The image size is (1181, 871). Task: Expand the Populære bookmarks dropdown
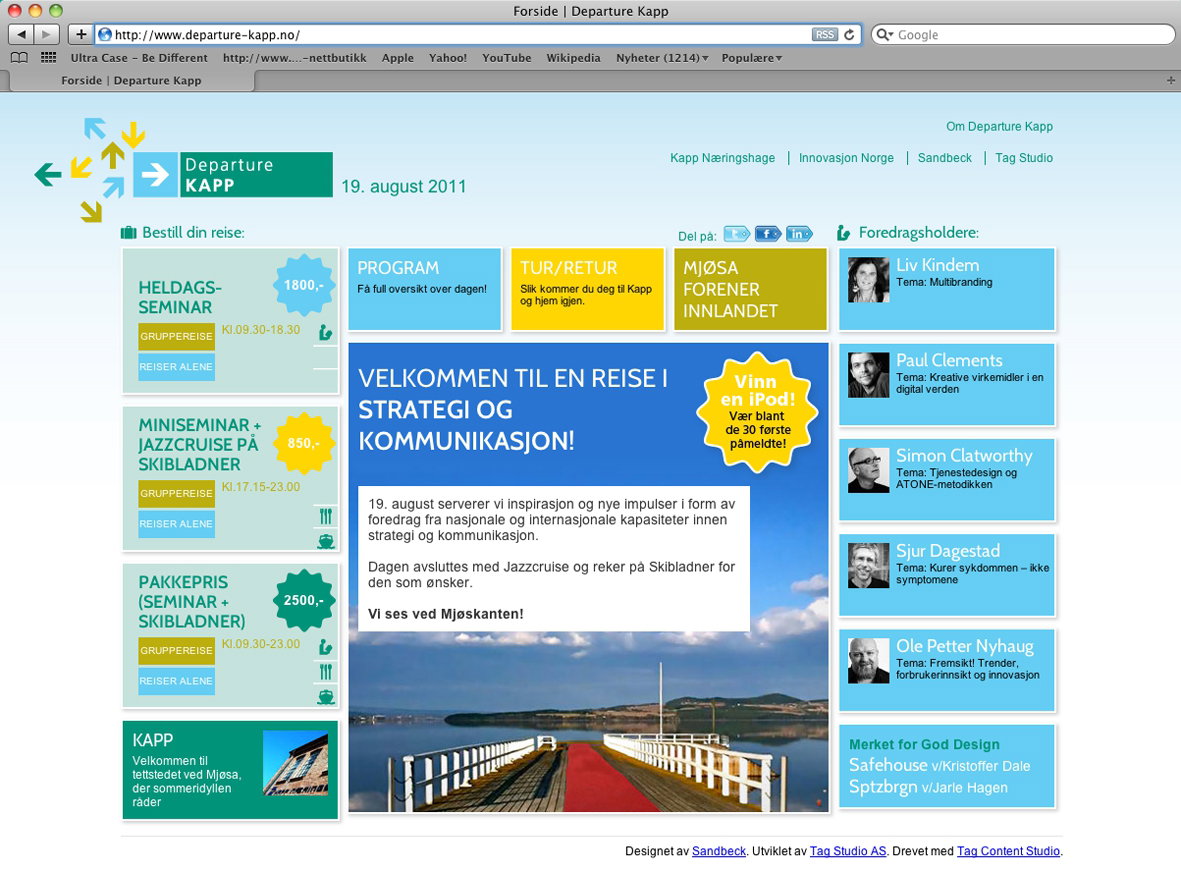[x=752, y=58]
